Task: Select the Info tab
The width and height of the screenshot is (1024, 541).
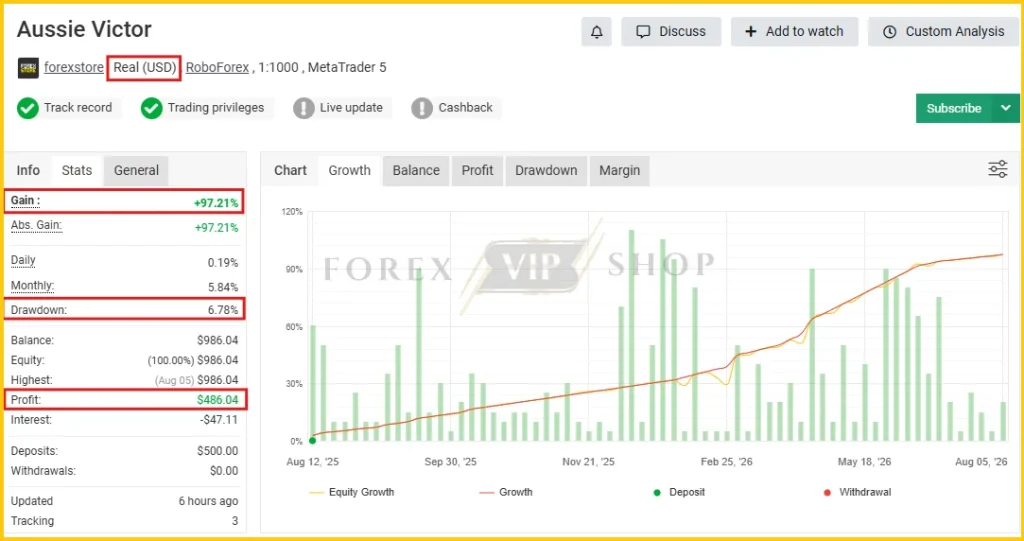Action: click(28, 171)
